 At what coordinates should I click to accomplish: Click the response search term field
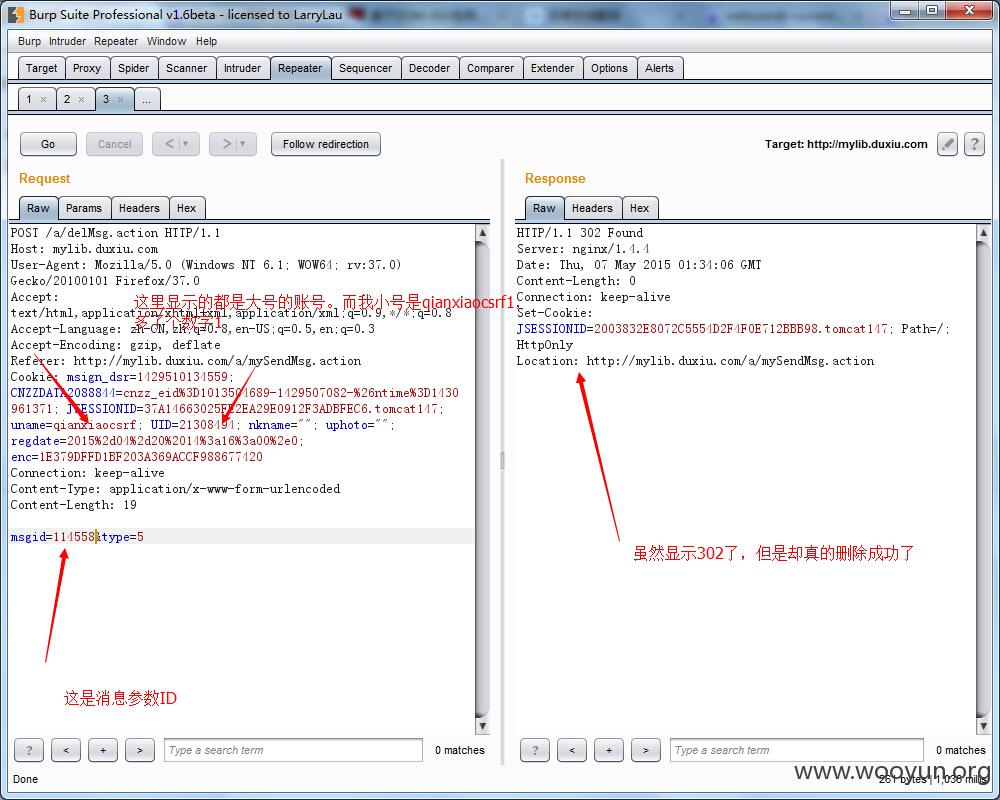pyautogui.click(x=797, y=750)
